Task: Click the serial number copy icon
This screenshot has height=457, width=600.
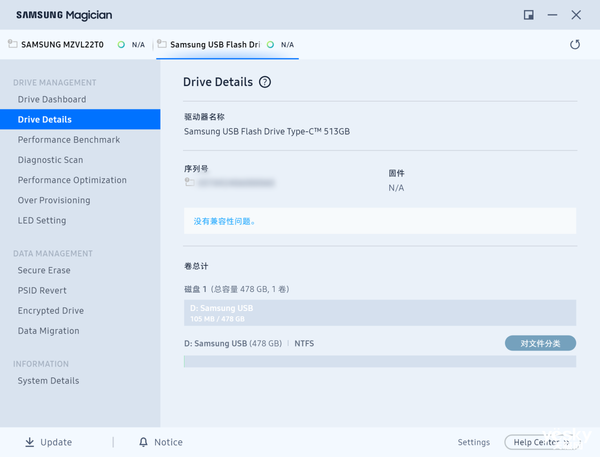Action: (189, 184)
